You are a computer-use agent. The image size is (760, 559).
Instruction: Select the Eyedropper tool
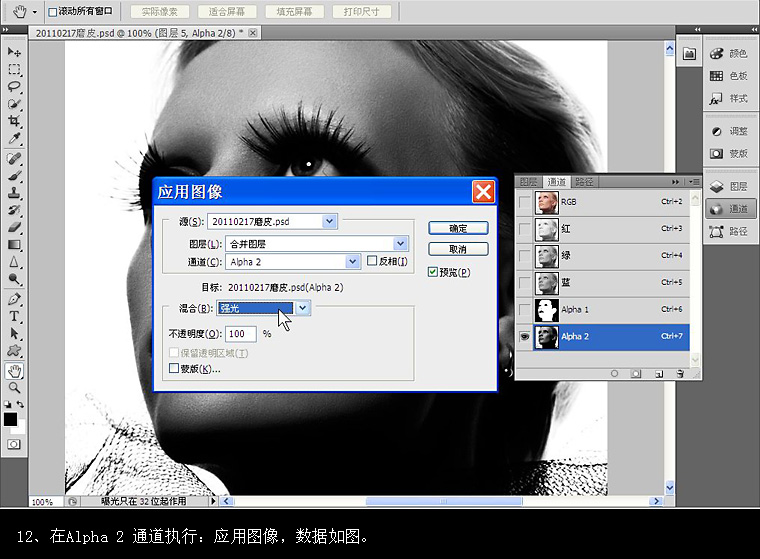click(14, 138)
